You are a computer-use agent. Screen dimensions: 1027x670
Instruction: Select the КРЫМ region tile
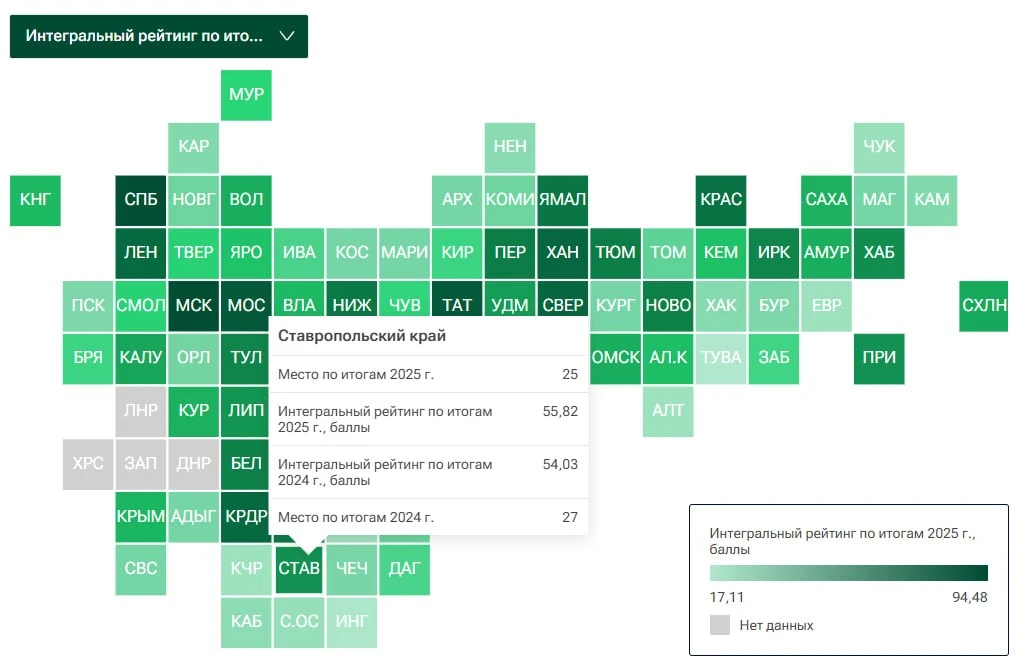(141, 517)
